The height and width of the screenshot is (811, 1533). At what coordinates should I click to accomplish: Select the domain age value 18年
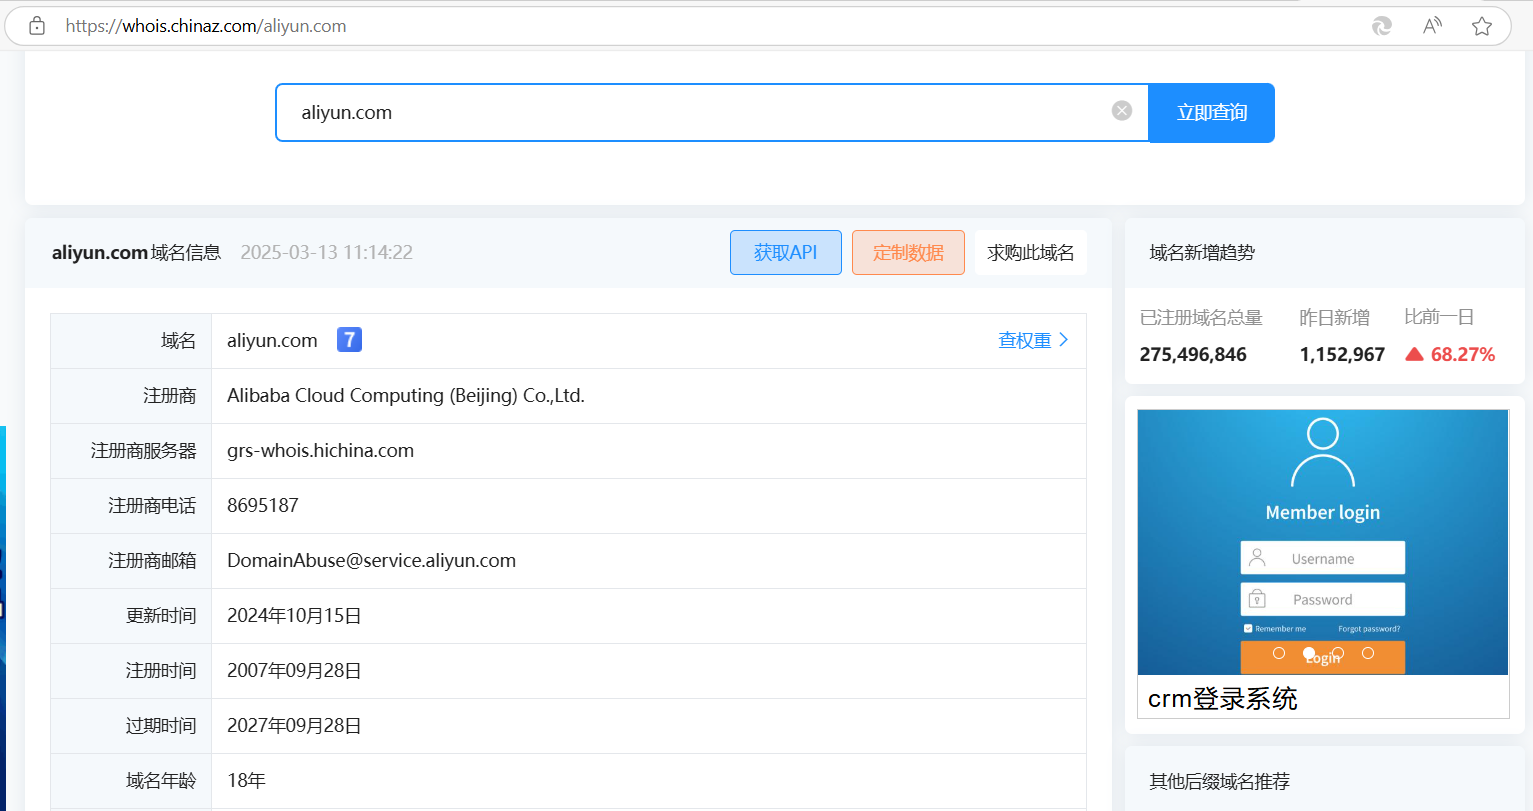246,780
